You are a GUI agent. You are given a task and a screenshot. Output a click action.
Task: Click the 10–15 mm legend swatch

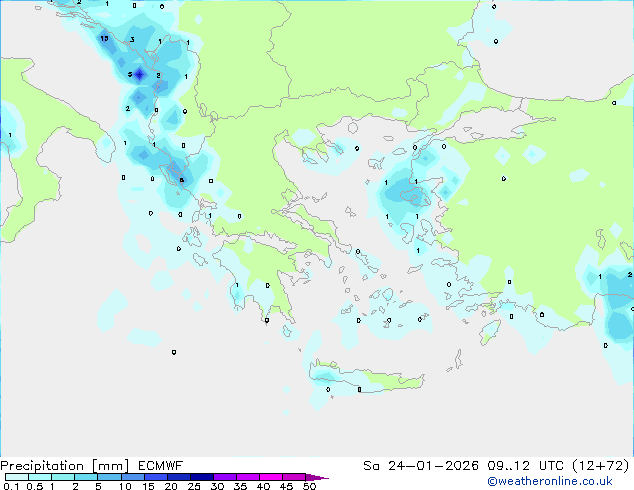[x=133, y=477]
